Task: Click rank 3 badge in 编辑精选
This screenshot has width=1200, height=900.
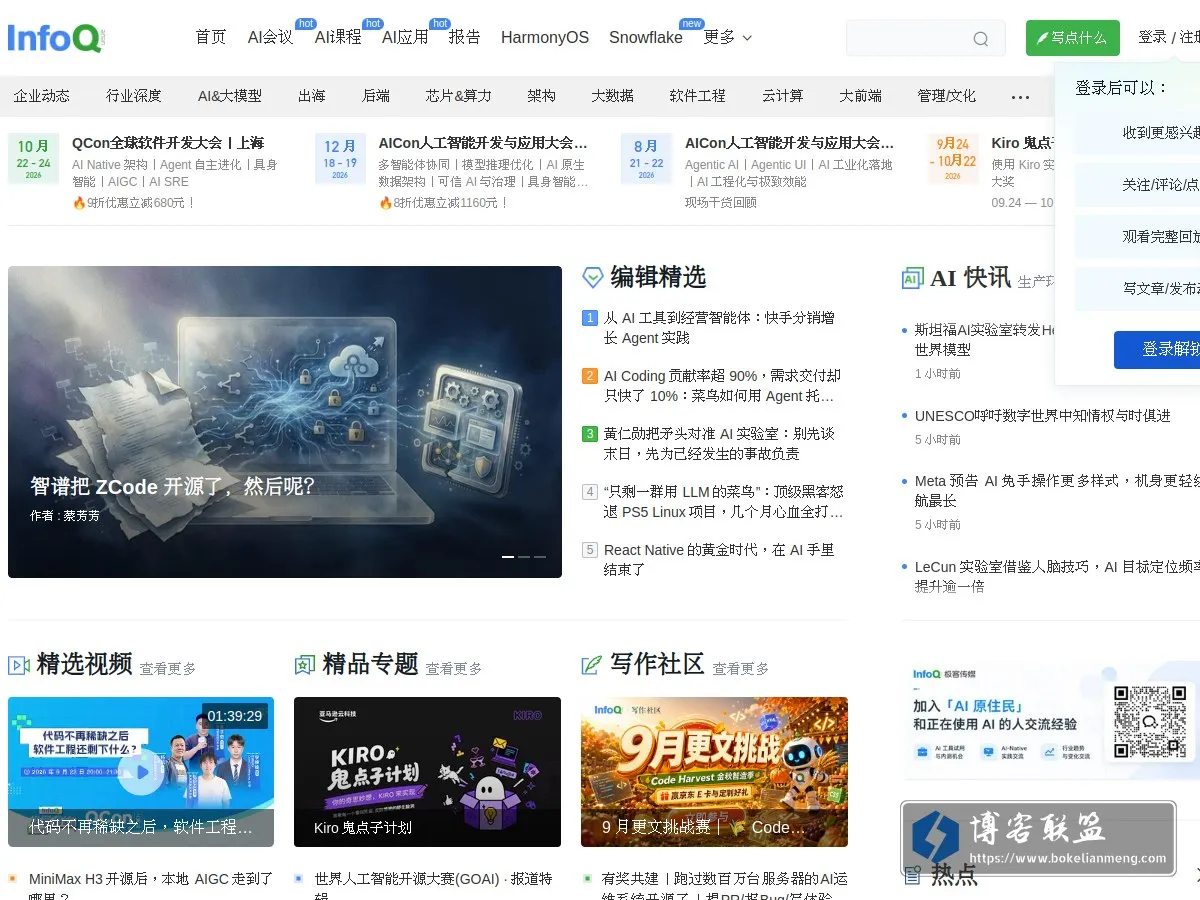Action: tap(590, 434)
